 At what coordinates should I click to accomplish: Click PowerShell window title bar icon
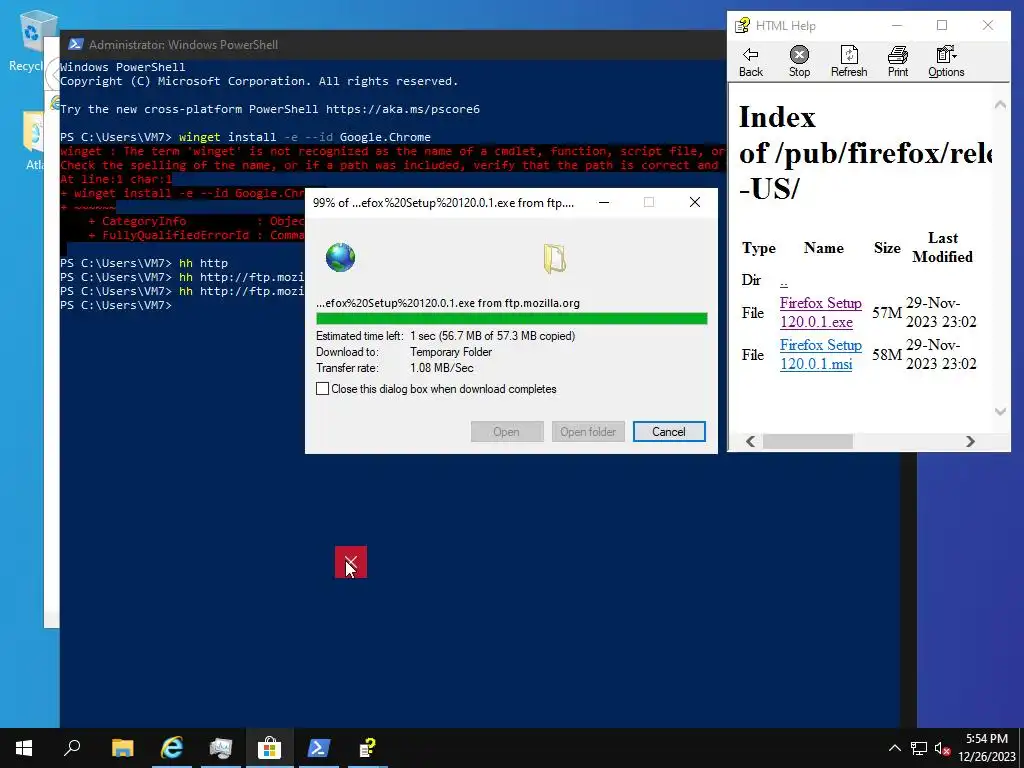(x=75, y=44)
